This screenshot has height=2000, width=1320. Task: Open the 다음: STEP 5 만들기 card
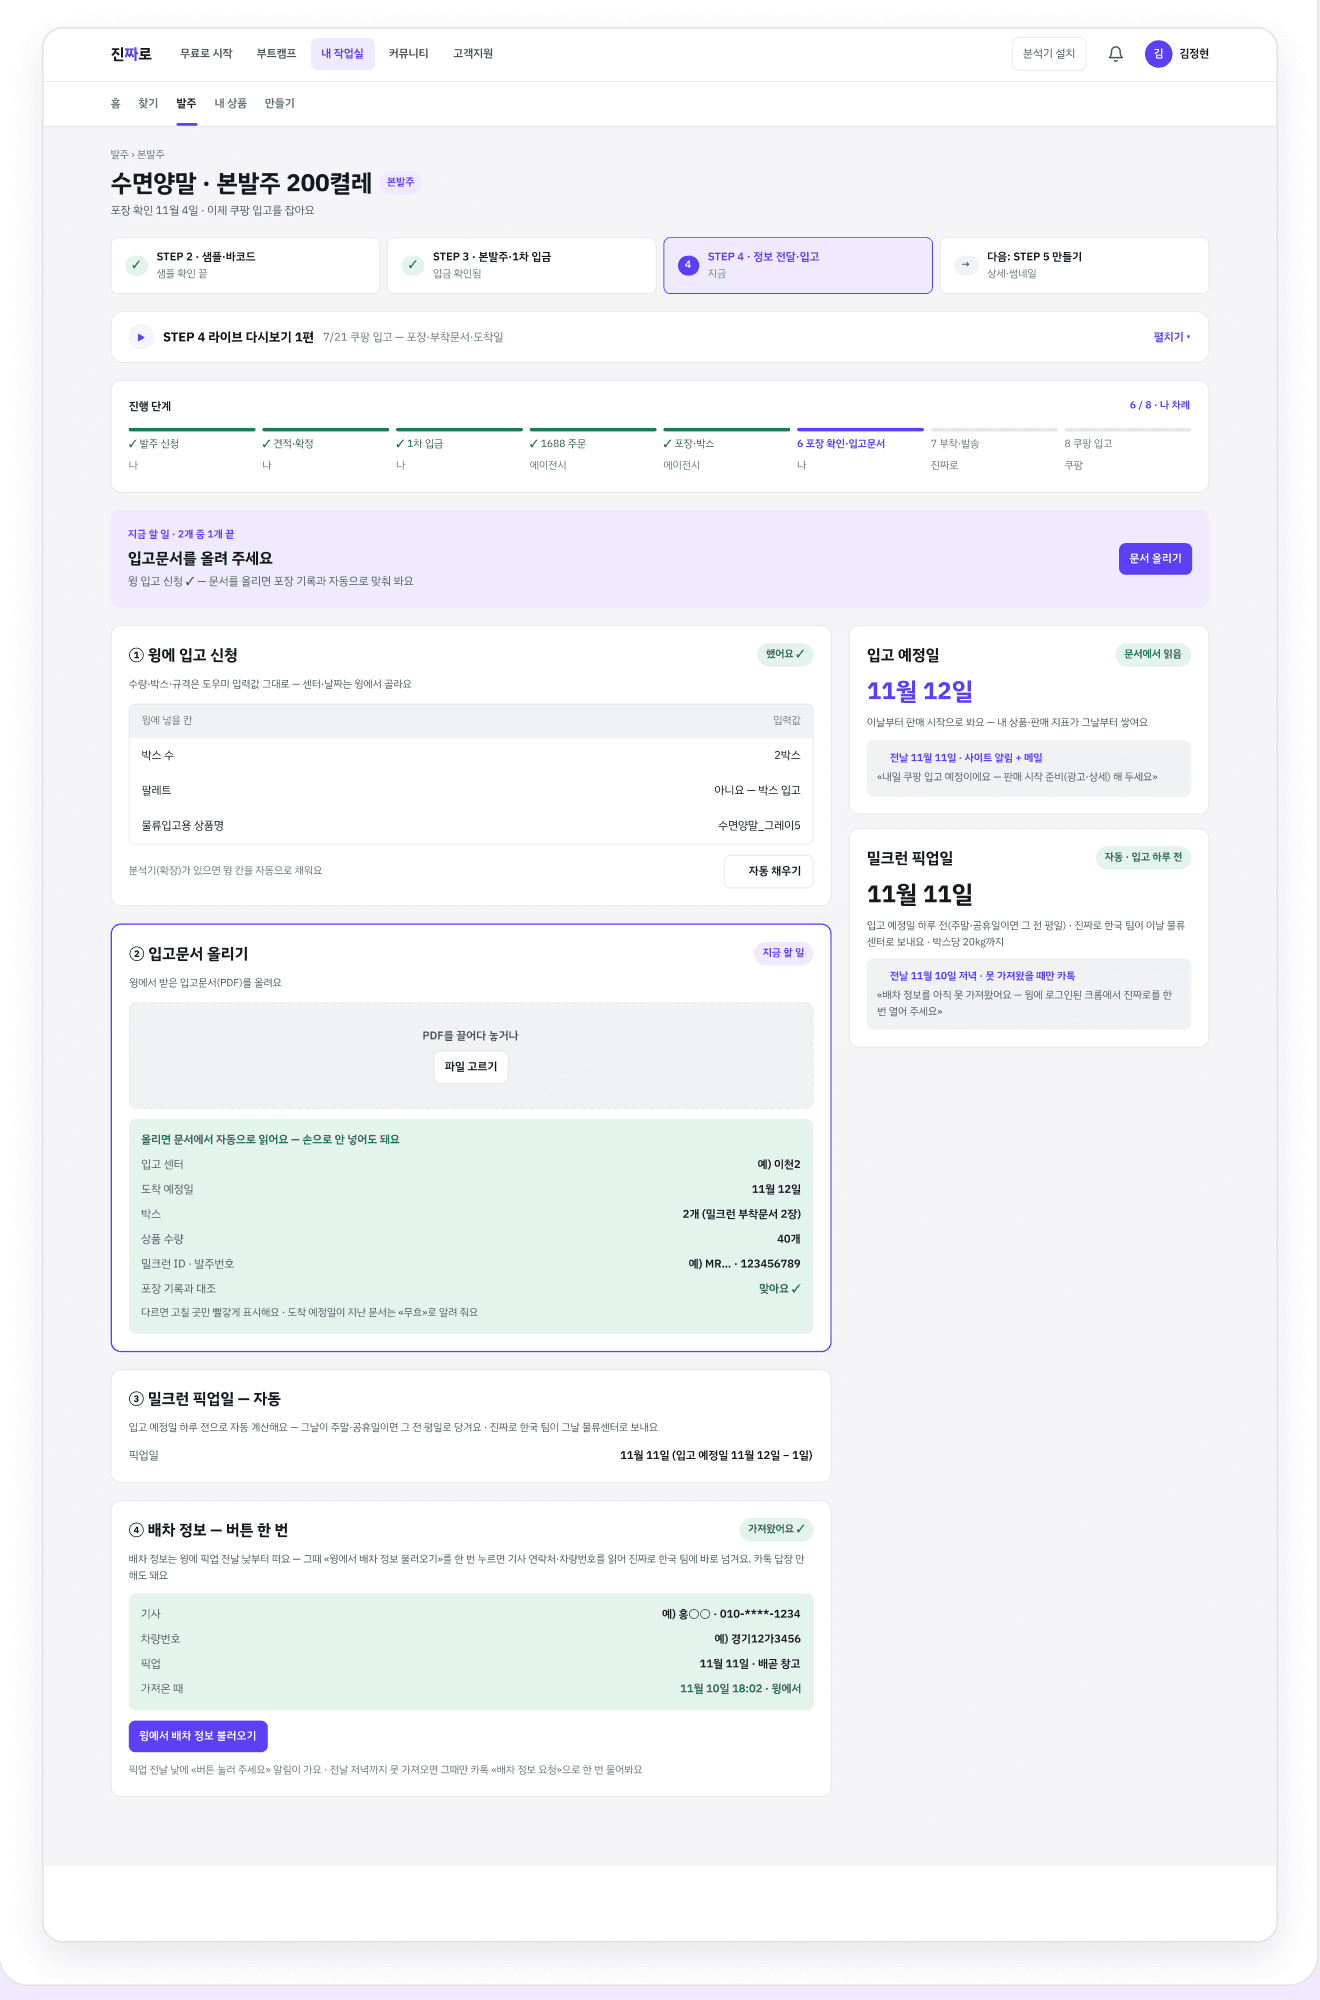(x=1074, y=265)
